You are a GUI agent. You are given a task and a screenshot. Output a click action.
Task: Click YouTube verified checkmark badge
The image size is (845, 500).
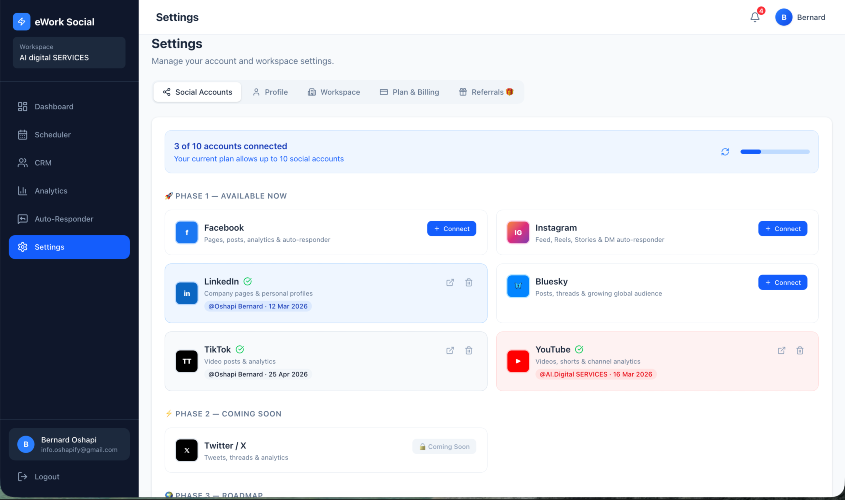click(x=579, y=349)
